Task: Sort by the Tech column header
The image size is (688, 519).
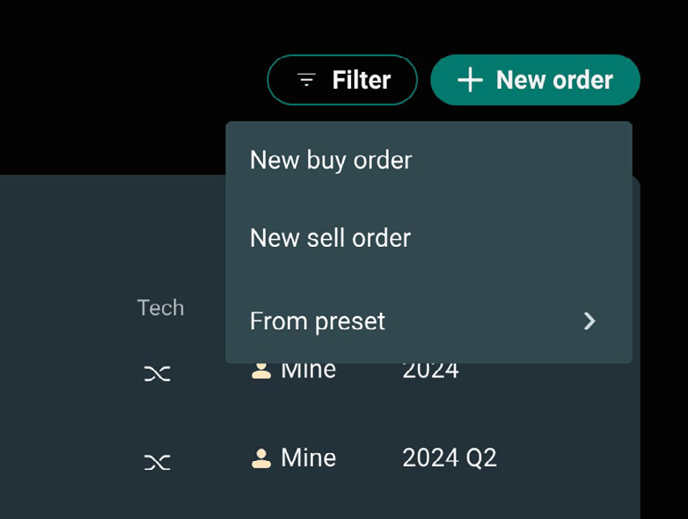Action: [161, 307]
